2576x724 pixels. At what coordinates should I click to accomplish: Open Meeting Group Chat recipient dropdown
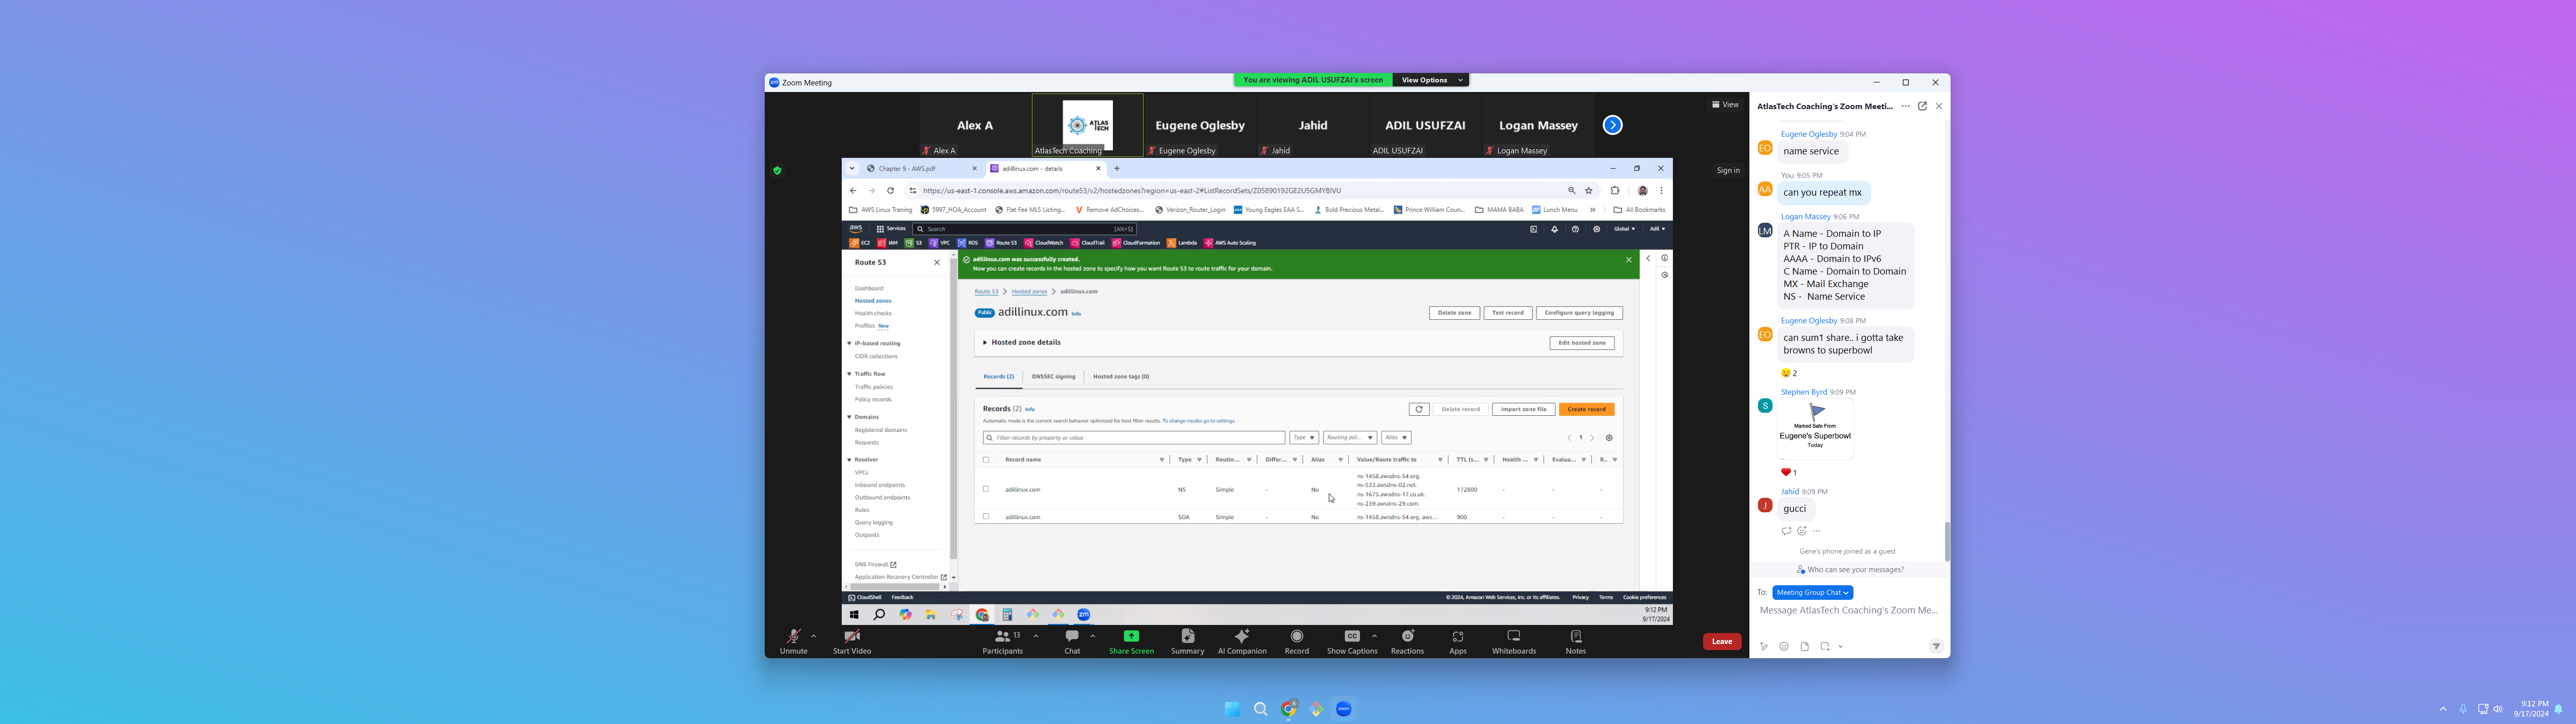tap(1812, 592)
